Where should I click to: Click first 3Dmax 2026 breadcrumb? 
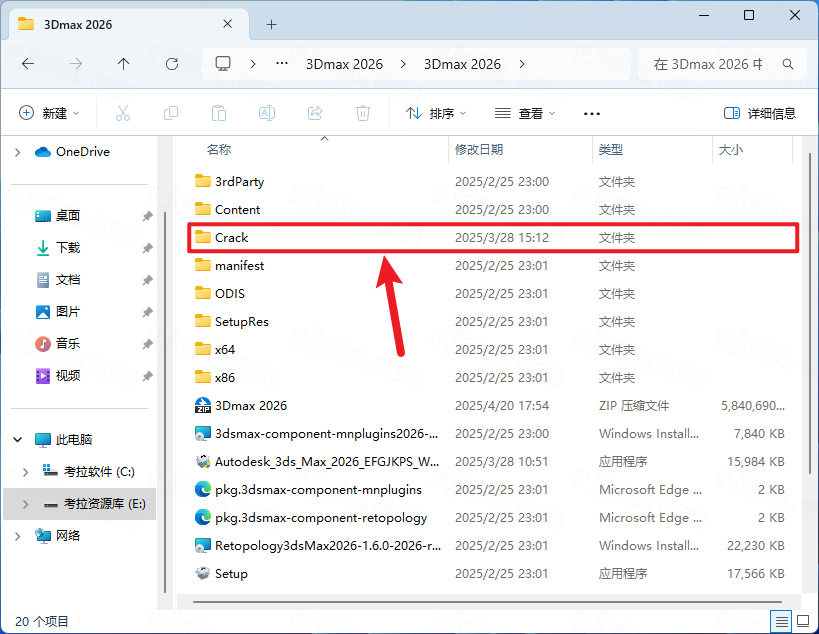pos(344,64)
